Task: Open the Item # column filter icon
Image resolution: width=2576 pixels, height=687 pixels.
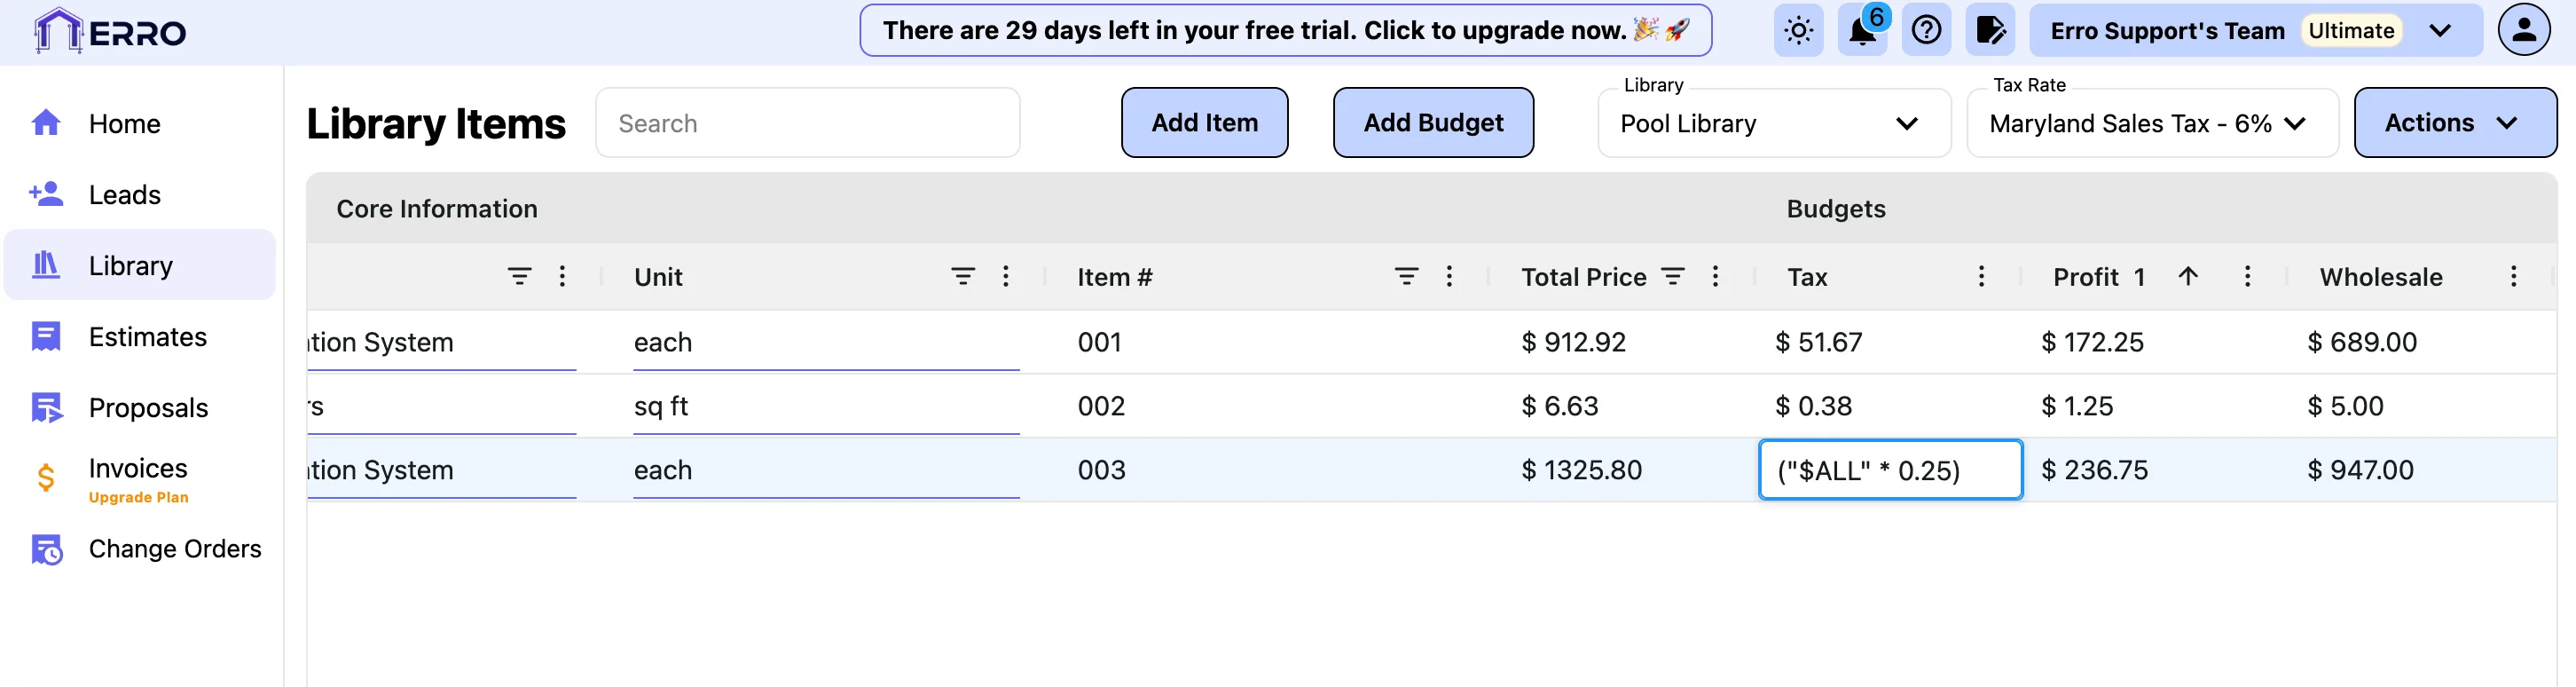Action: pyautogui.click(x=1406, y=277)
